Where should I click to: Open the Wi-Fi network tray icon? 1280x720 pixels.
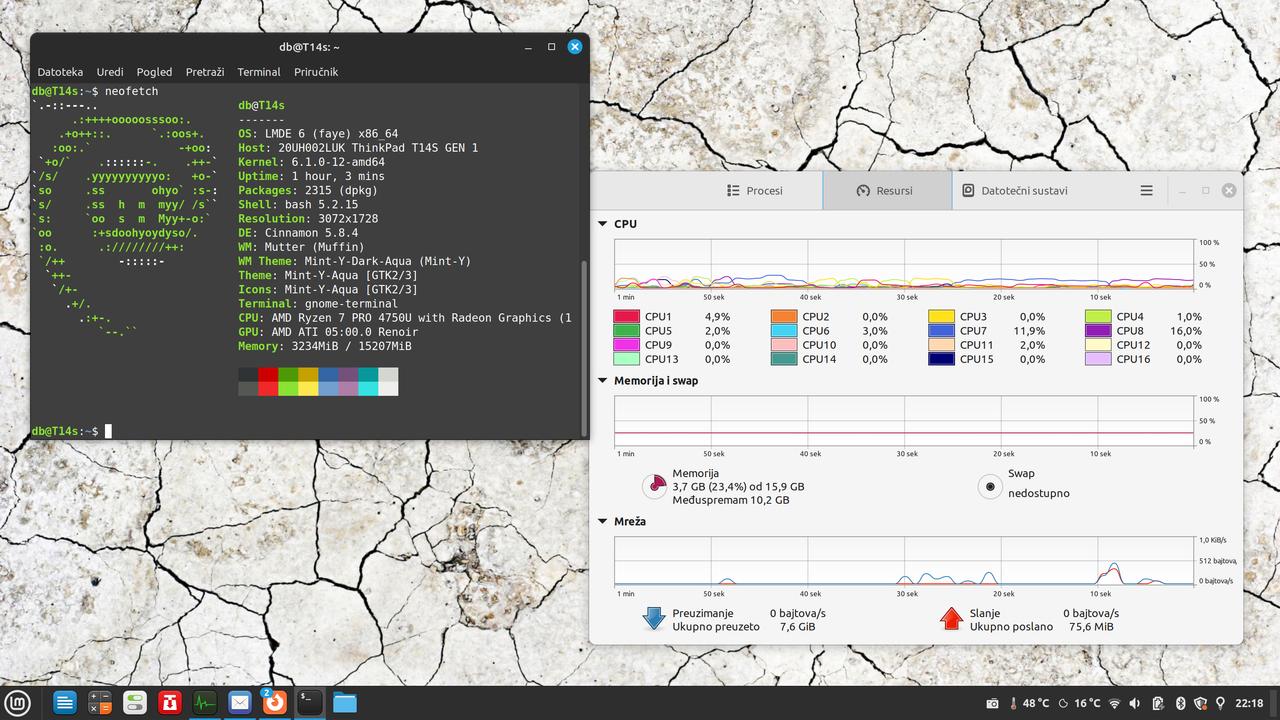tap(1115, 703)
